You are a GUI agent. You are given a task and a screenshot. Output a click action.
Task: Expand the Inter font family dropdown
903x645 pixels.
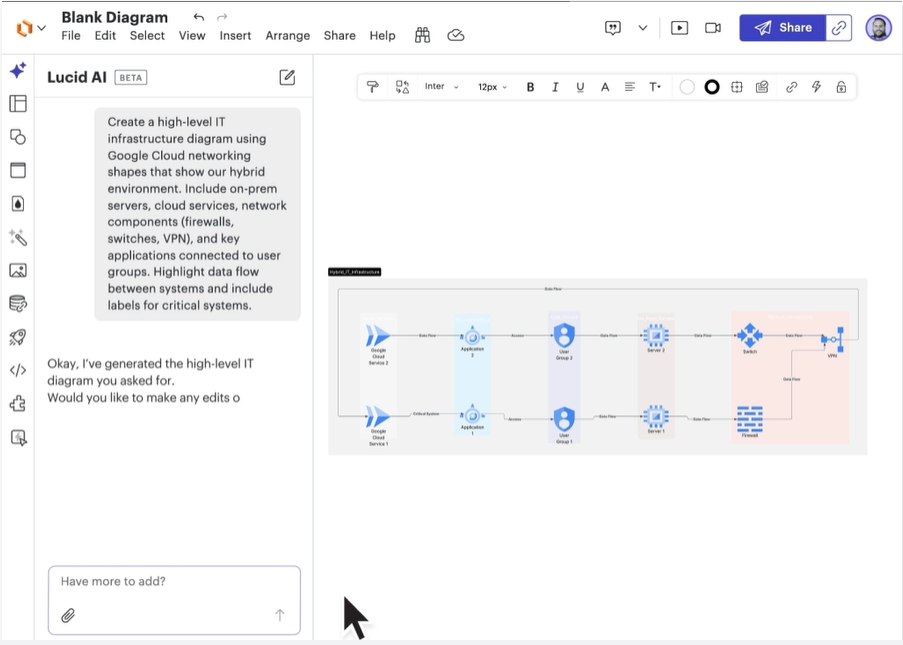click(x=441, y=87)
